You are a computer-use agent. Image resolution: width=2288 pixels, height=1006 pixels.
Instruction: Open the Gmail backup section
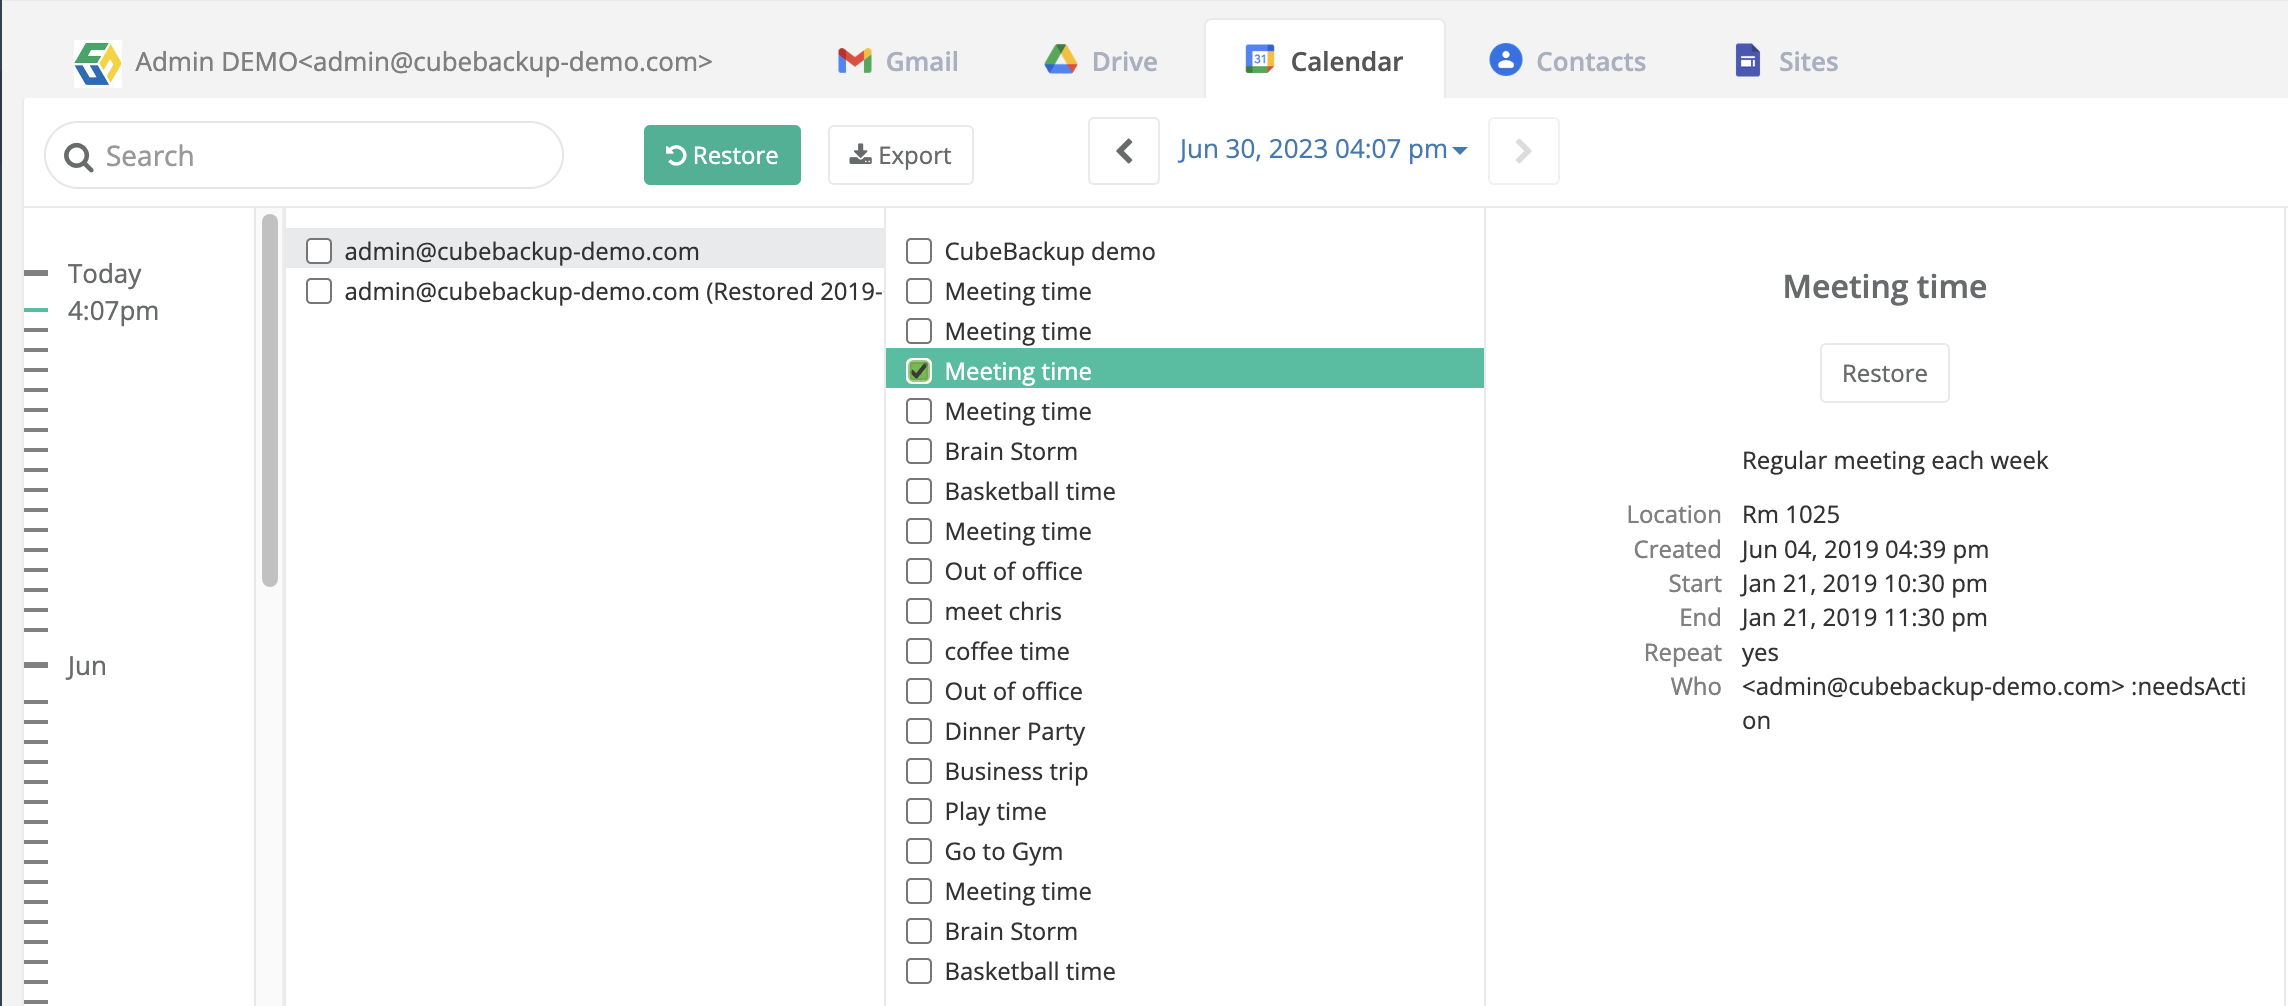click(897, 60)
